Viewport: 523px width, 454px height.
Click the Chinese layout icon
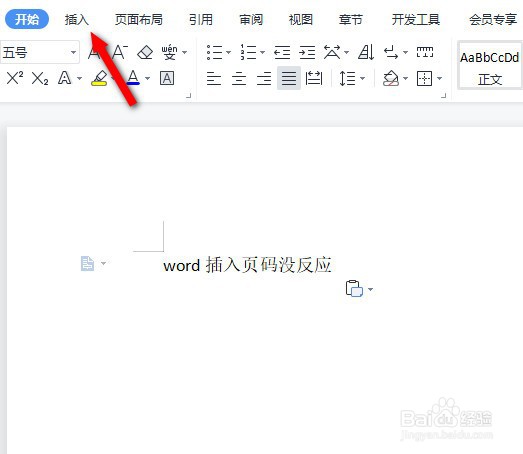[332, 52]
